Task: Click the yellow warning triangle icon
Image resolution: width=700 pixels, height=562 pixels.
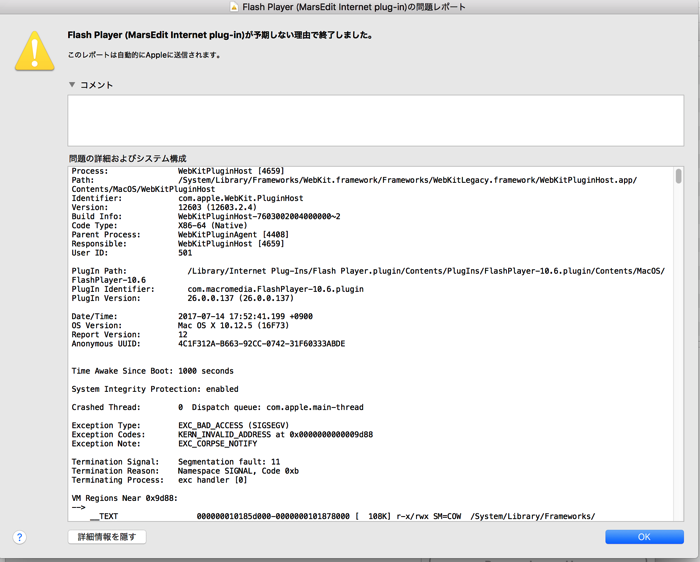Action: point(35,51)
